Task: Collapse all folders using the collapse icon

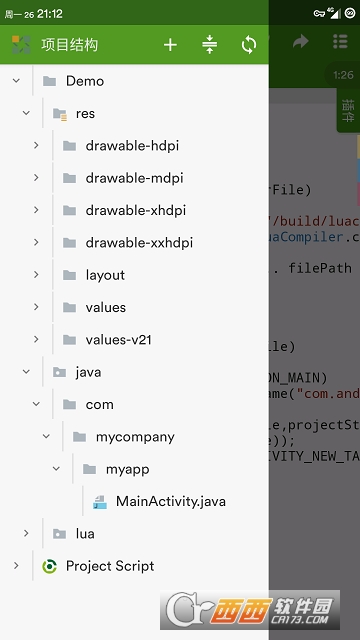Action: [209, 44]
